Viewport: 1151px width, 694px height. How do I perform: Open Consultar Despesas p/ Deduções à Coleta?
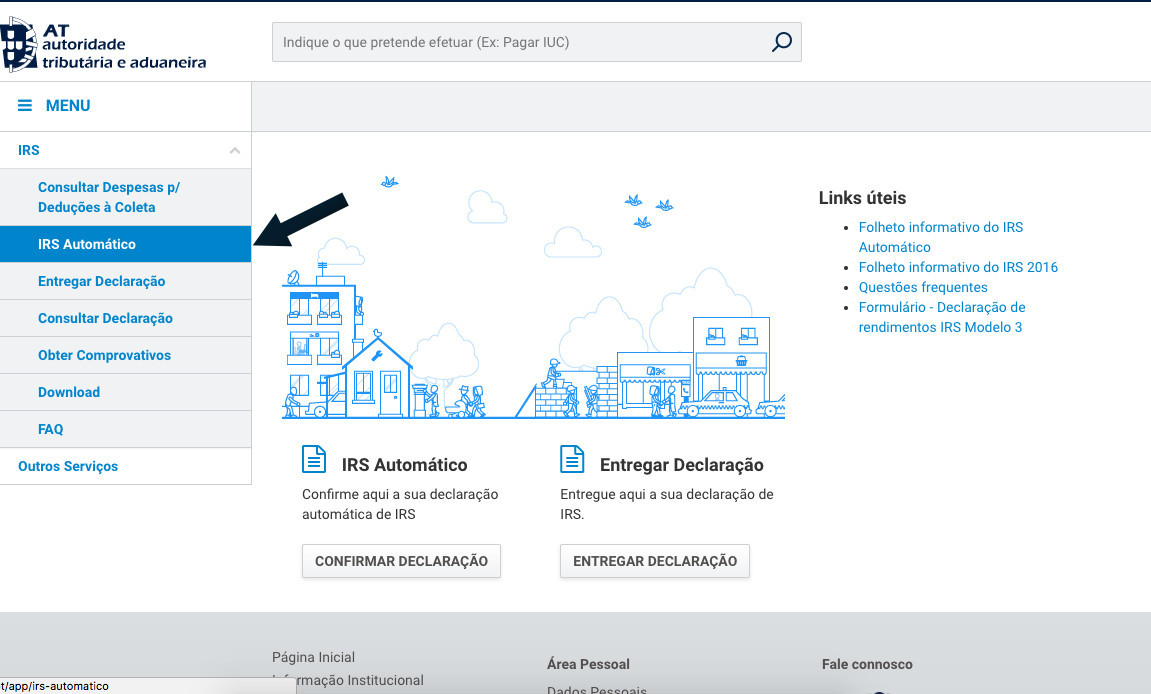pos(126,197)
